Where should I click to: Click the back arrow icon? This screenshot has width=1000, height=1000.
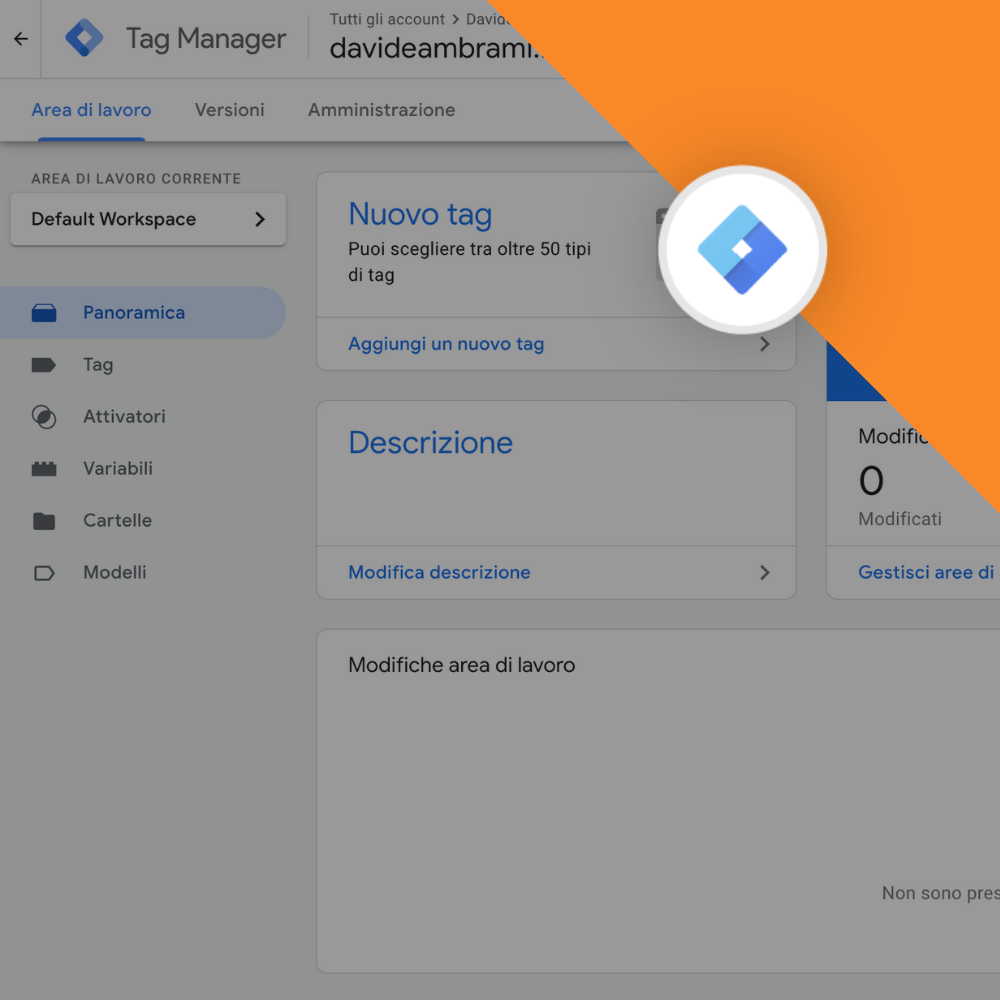click(x=21, y=39)
